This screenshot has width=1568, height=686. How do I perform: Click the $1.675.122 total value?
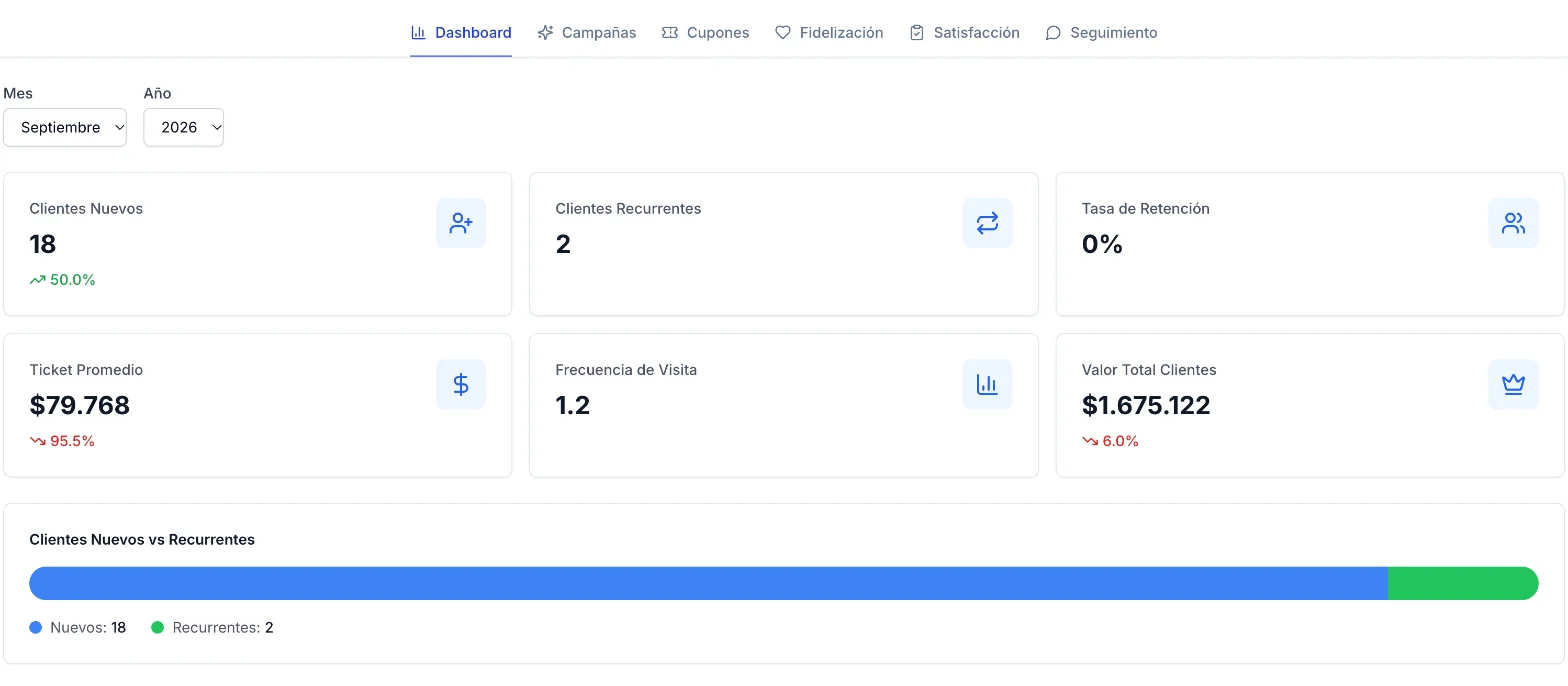click(1146, 405)
